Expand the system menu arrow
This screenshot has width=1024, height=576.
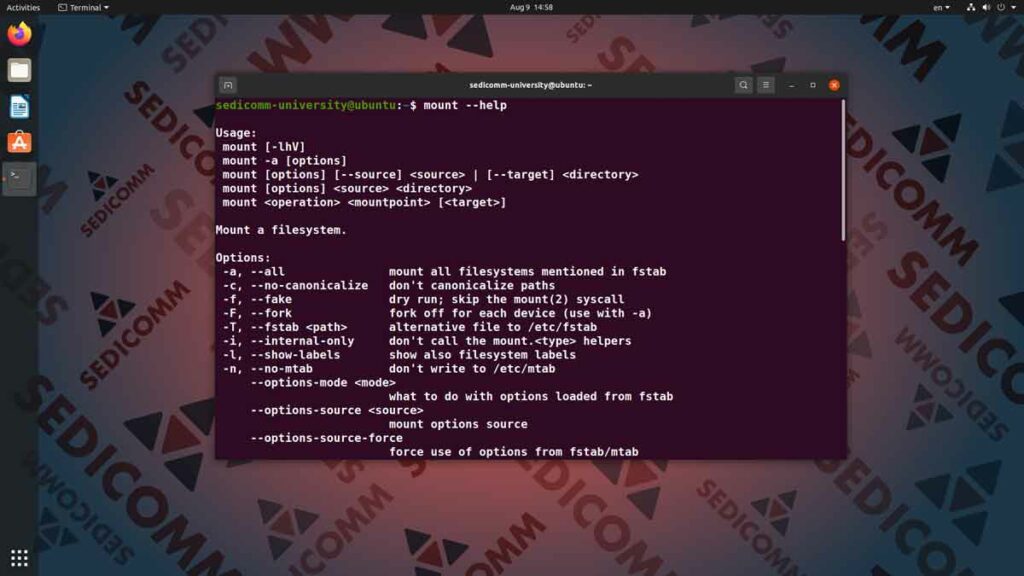[1014, 7]
